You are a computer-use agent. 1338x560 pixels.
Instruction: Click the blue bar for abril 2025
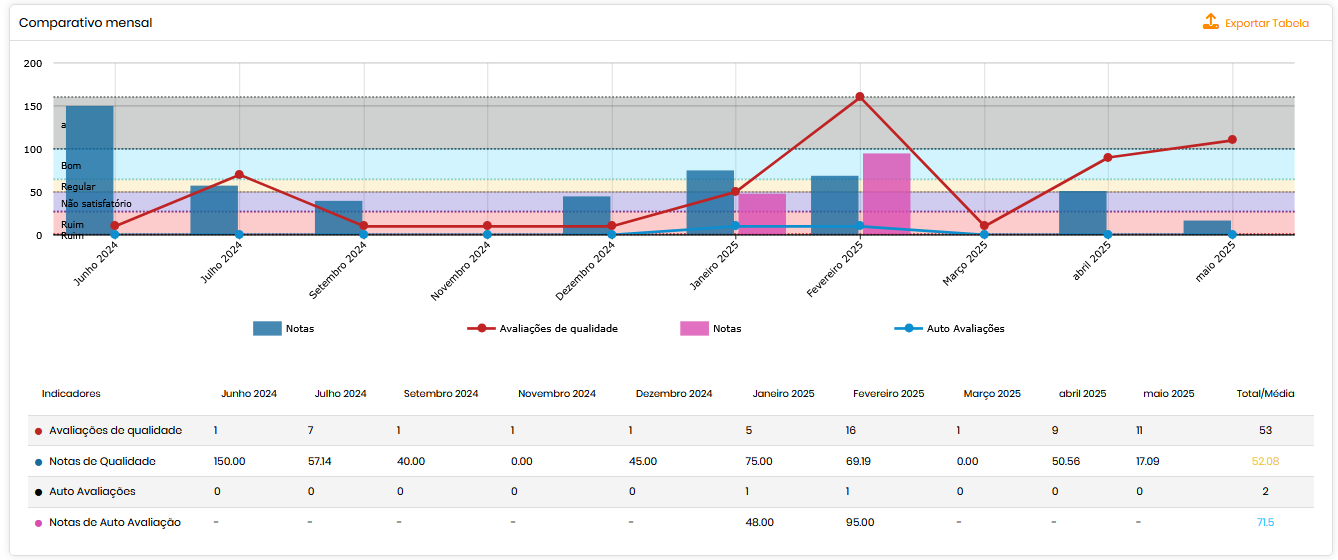pyautogui.click(x=1082, y=213)
